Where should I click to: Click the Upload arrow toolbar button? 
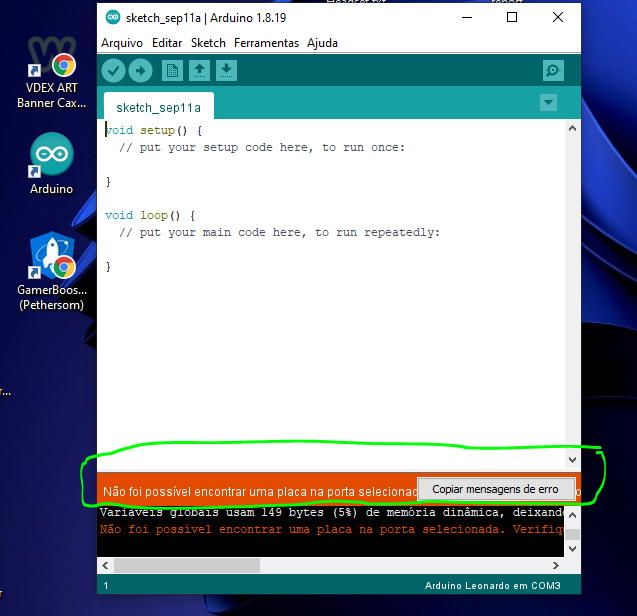pyautogui.click(x=140, y=71)
